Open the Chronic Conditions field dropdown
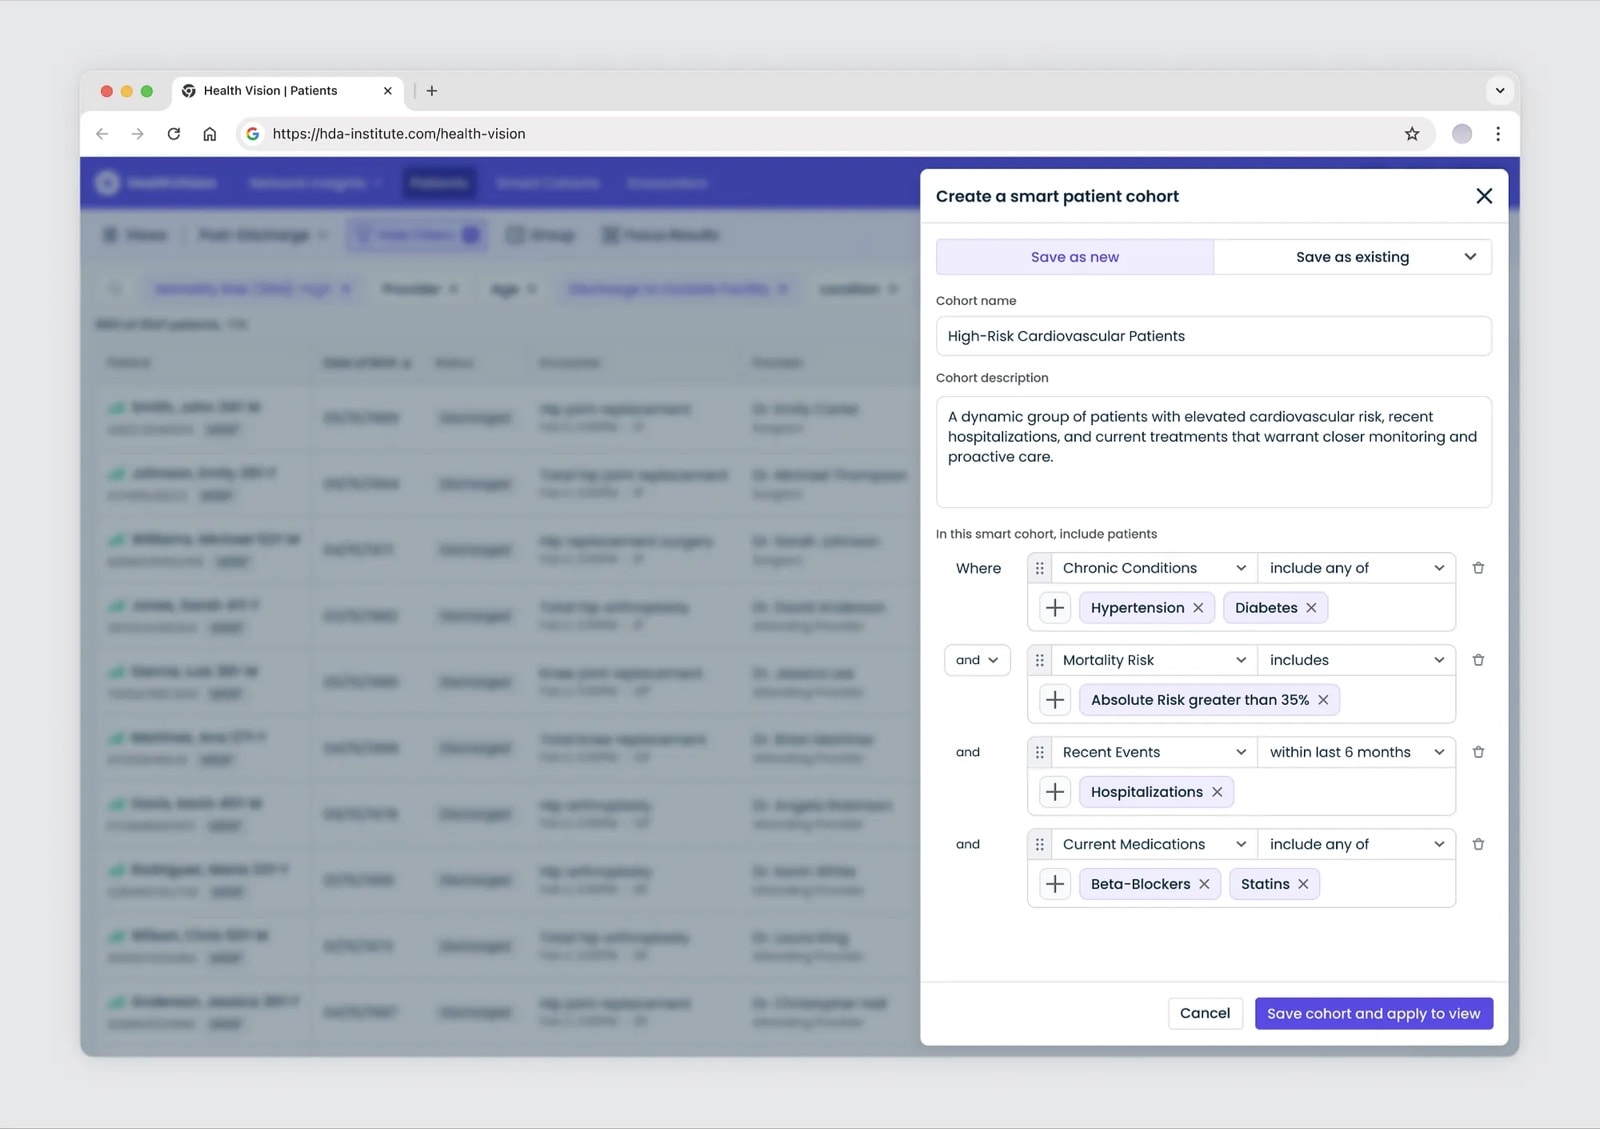This screenshot has height=1129, width=1600. [x=1153, y=568]
